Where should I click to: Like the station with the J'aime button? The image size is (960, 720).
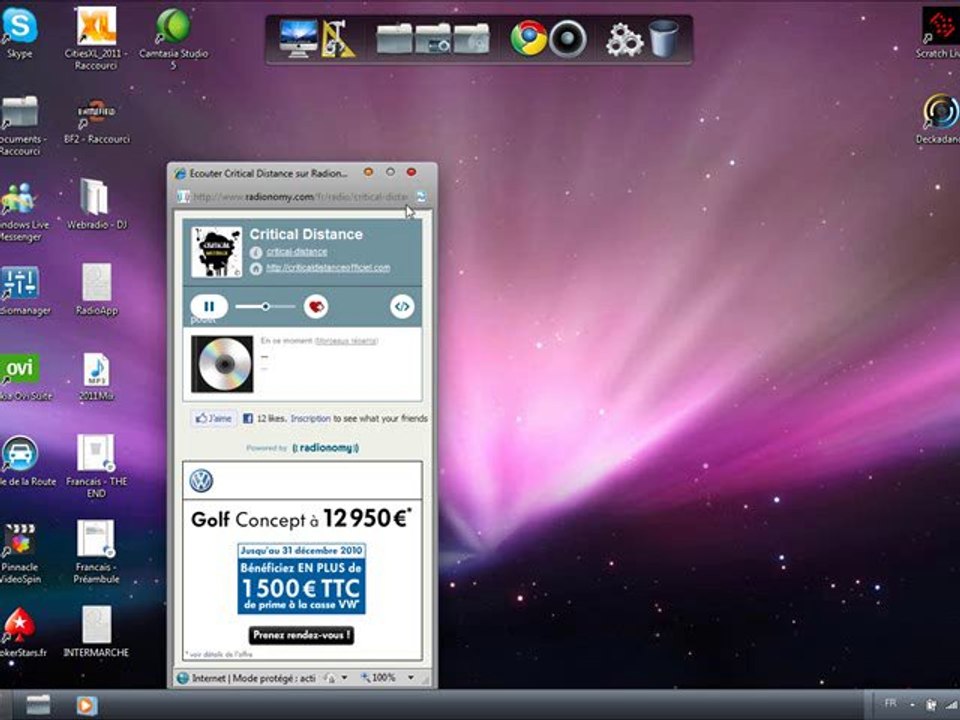[x=214, y=419]
